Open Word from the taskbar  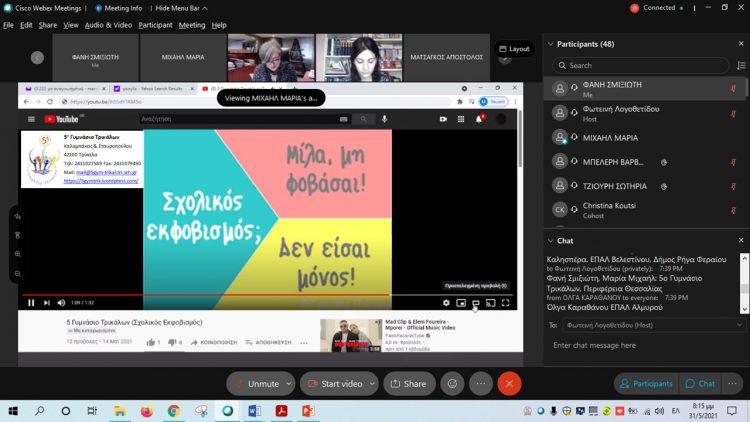tap(254, 411)
